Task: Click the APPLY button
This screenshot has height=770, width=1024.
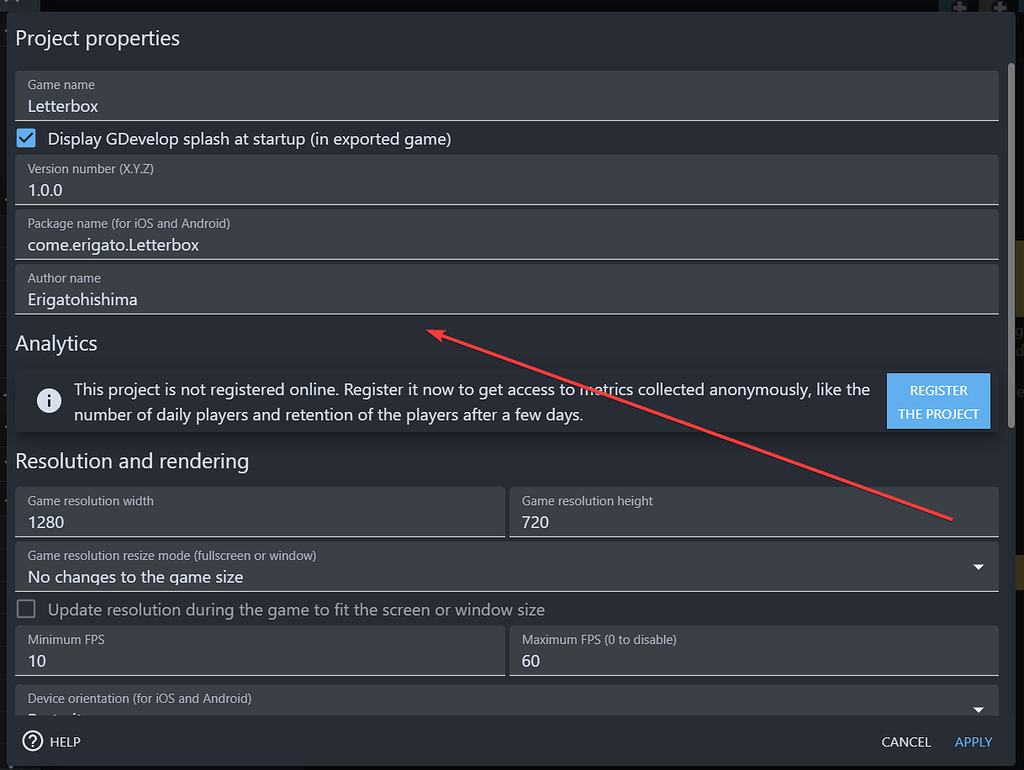Action: 972,741
